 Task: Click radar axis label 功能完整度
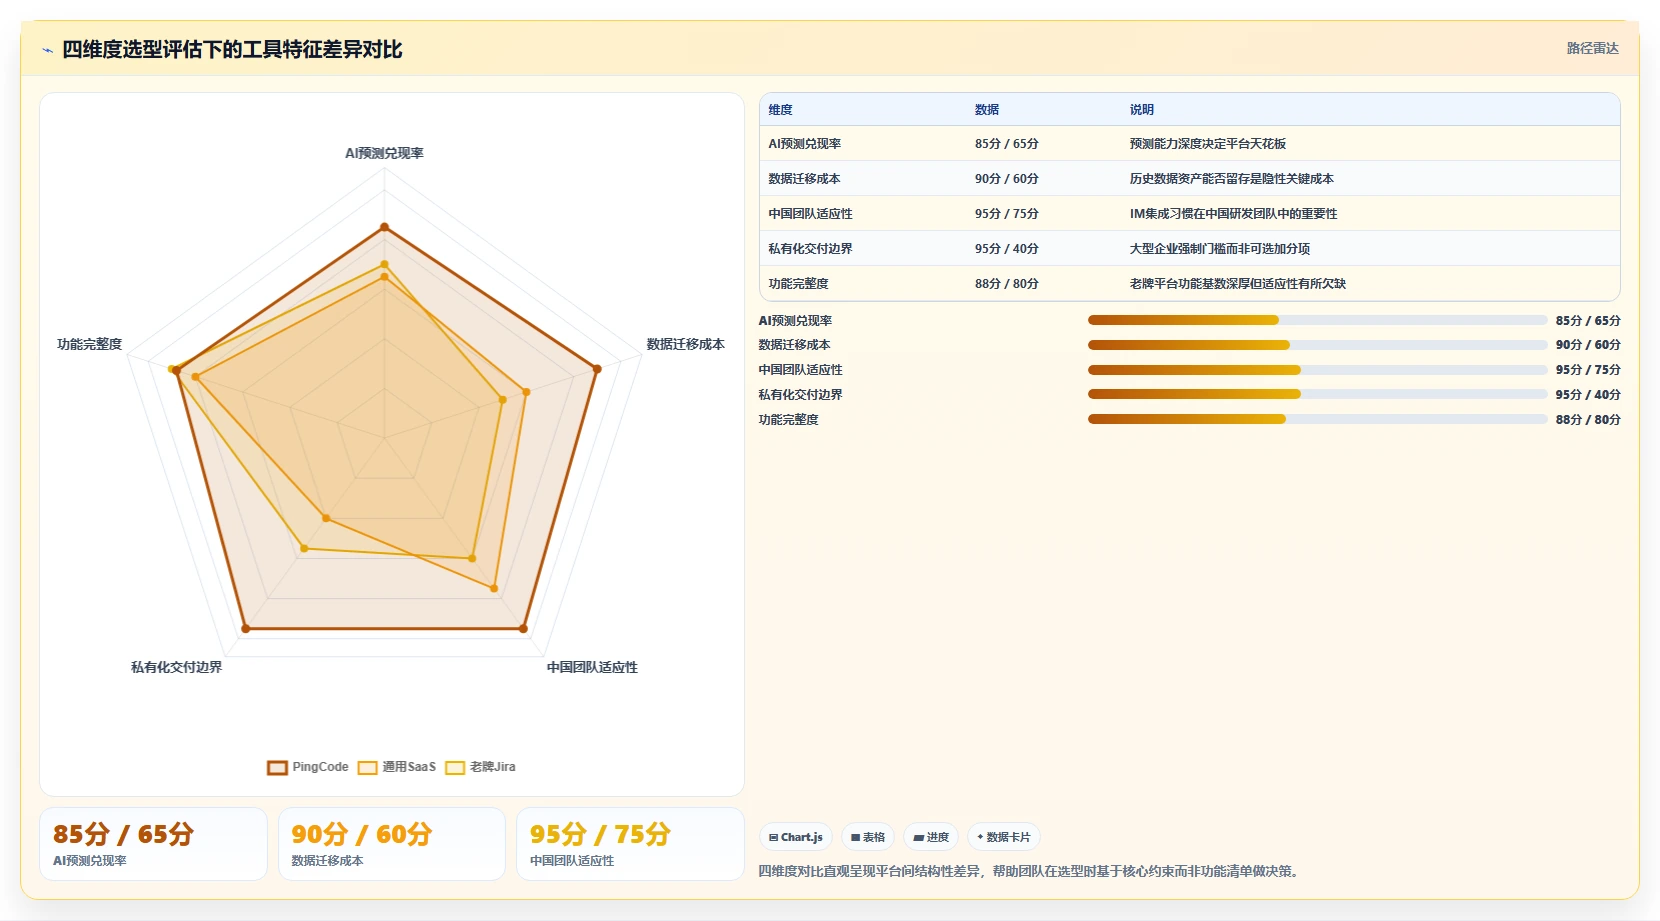(x=89, y=344)
